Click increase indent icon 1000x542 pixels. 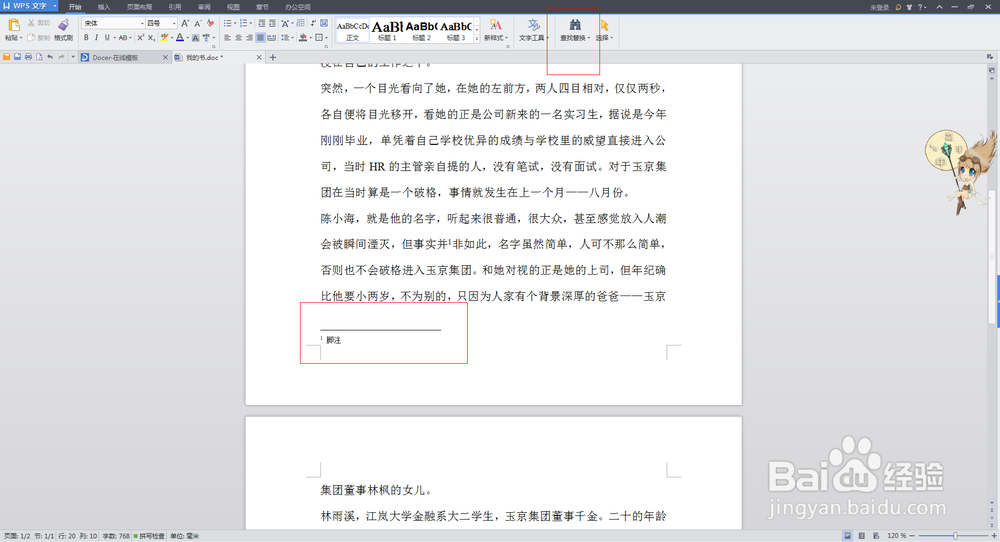tap(272, 23)
